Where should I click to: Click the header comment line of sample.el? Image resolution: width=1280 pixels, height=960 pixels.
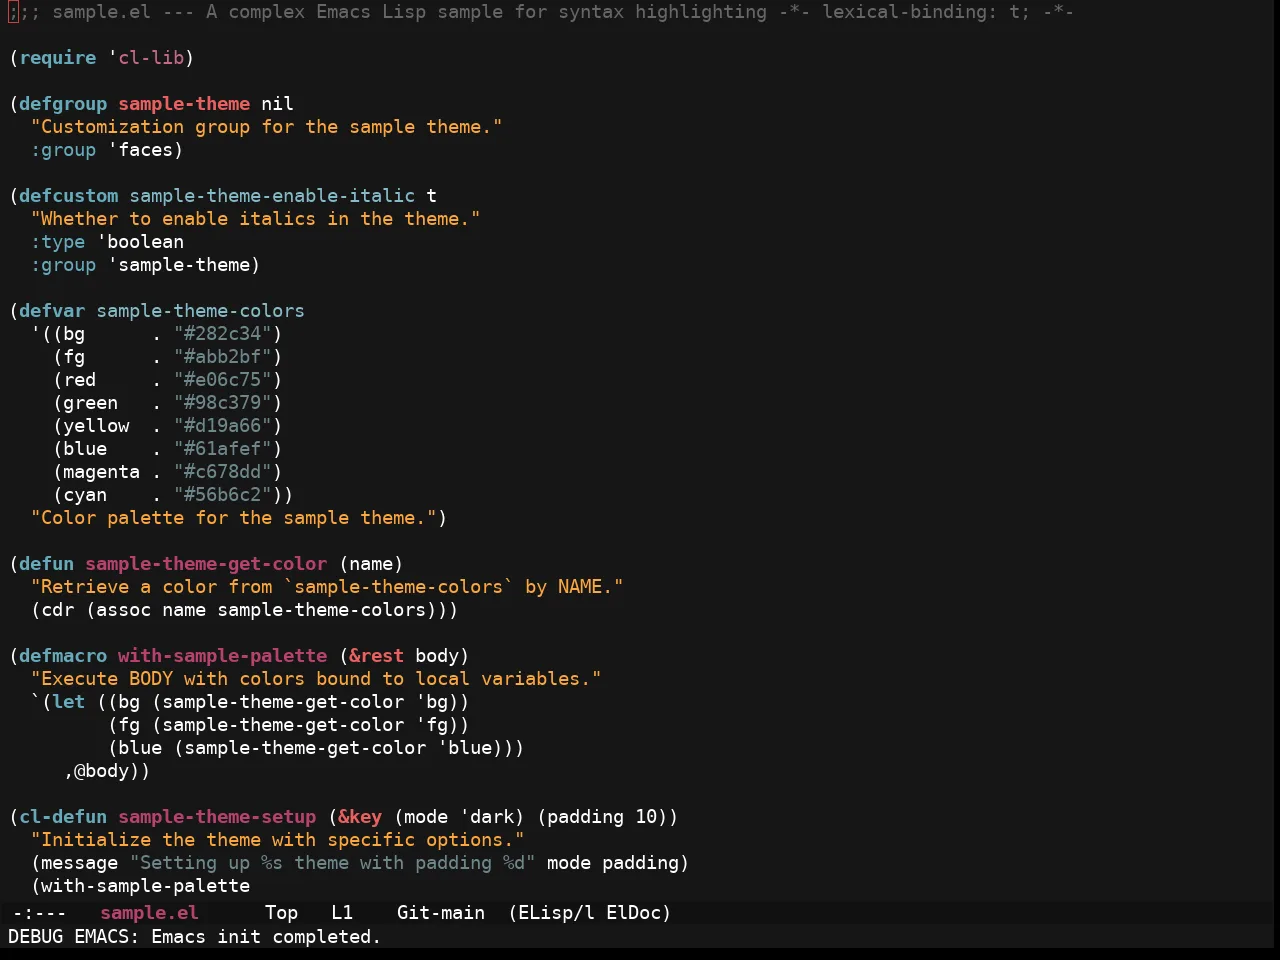click(x=541, y=12)
